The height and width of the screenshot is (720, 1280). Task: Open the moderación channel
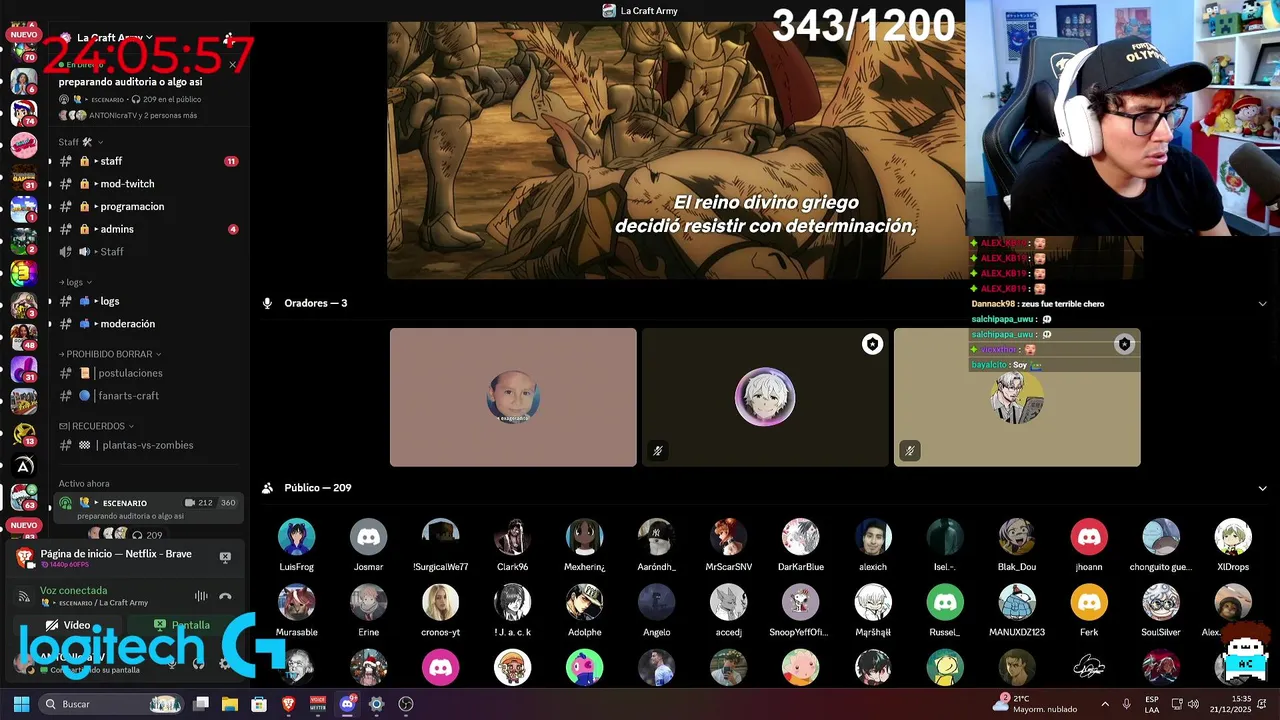(x=149, y=324)
